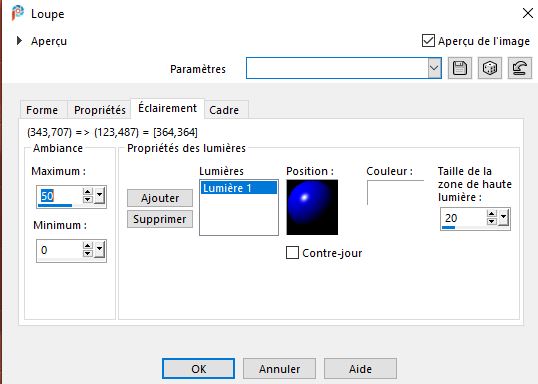Click the save preset floppy disk icon
Viewport: 538px width, 384px height.
(460, 68)
